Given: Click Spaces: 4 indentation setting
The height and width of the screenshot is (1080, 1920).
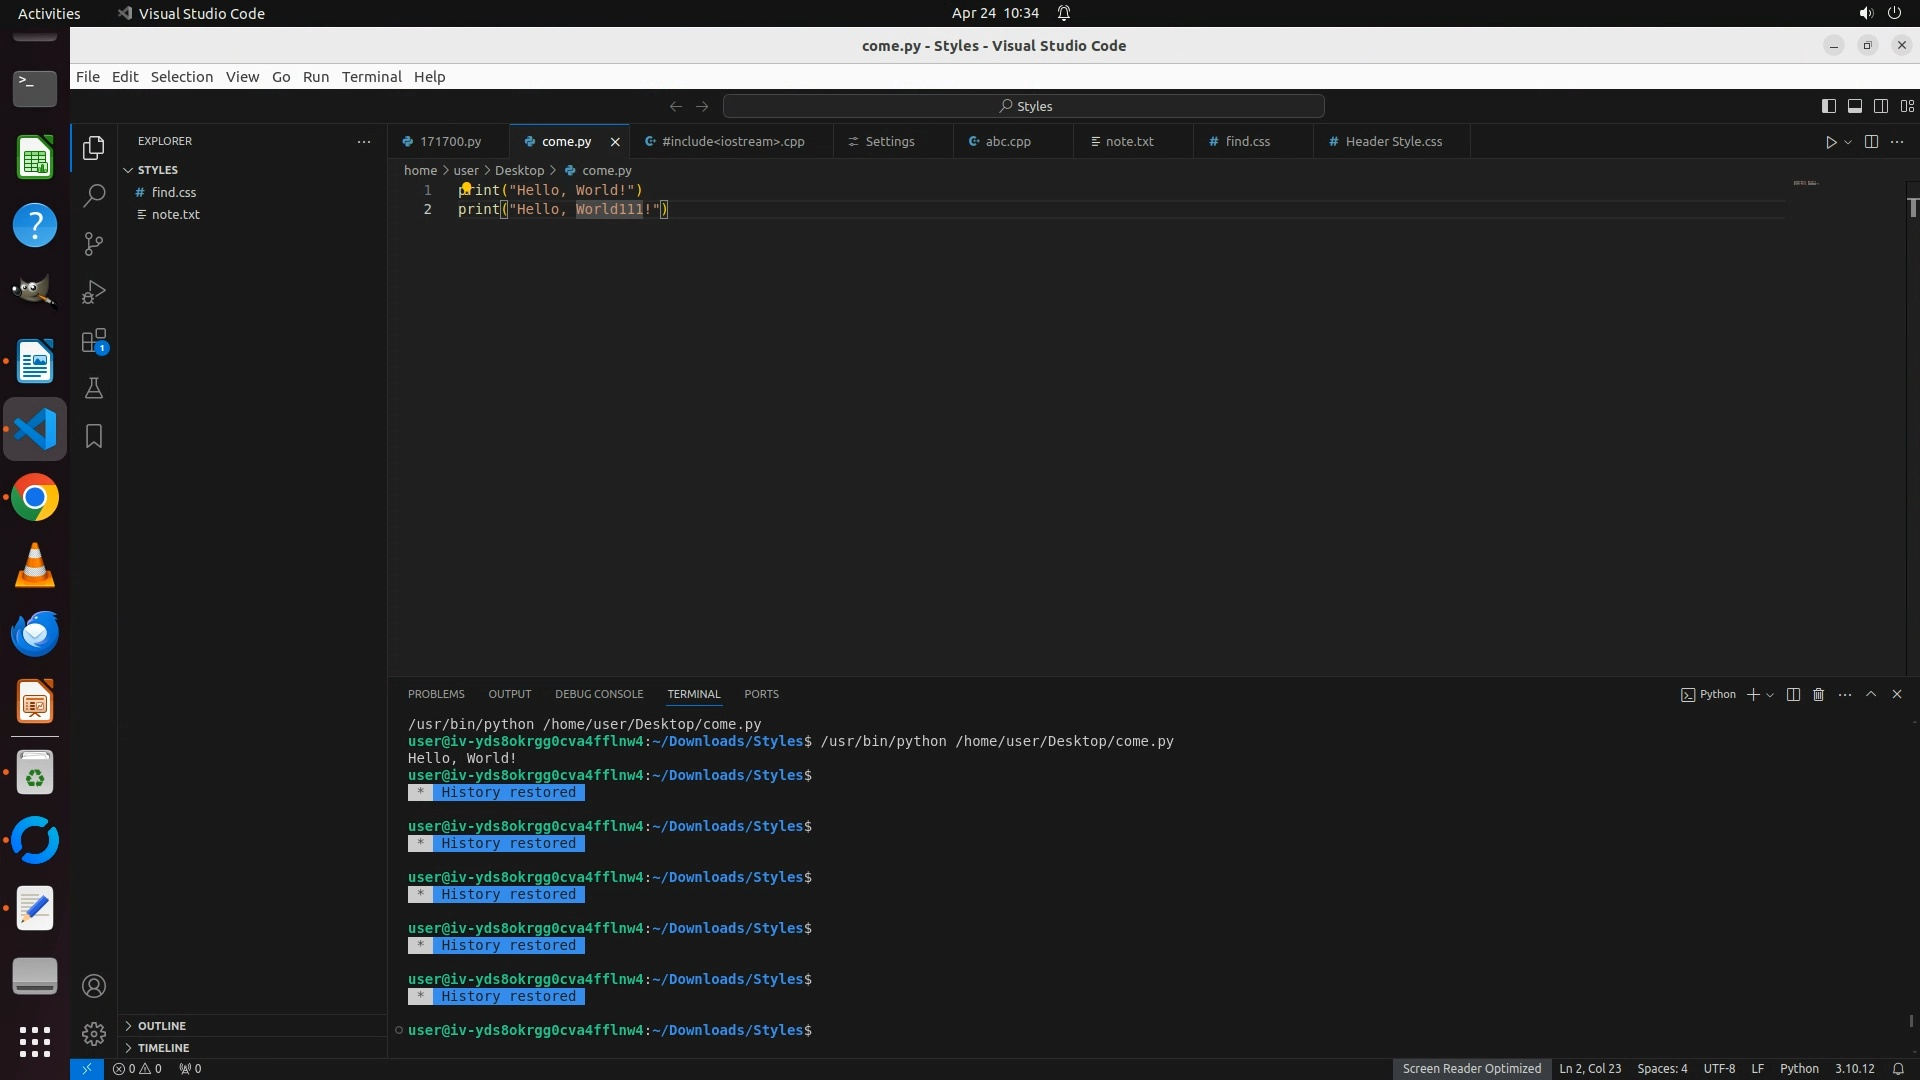Looking at the screenshot, I should pos(1662,1069).
